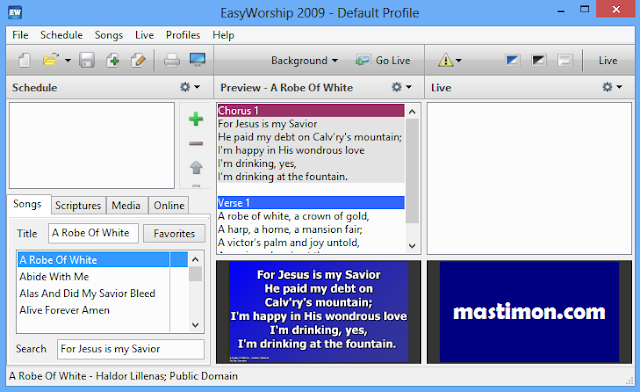Viewport: 640px width, 392px height.
Task: Open the Live panel gear options
Action: 613,87
